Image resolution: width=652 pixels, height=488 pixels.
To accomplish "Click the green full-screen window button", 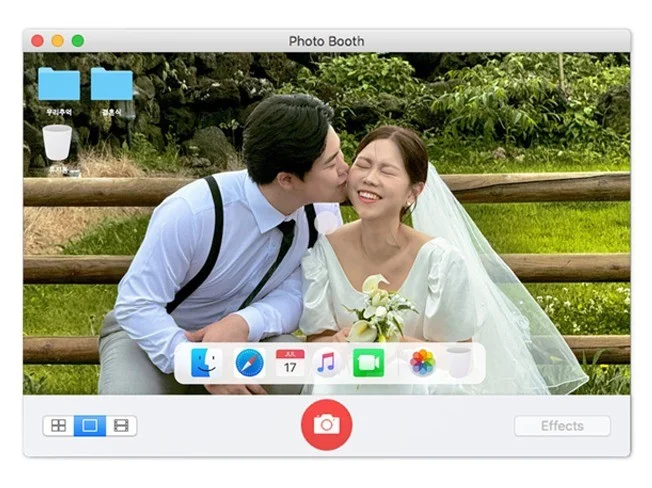I will [x=77, y=41].
